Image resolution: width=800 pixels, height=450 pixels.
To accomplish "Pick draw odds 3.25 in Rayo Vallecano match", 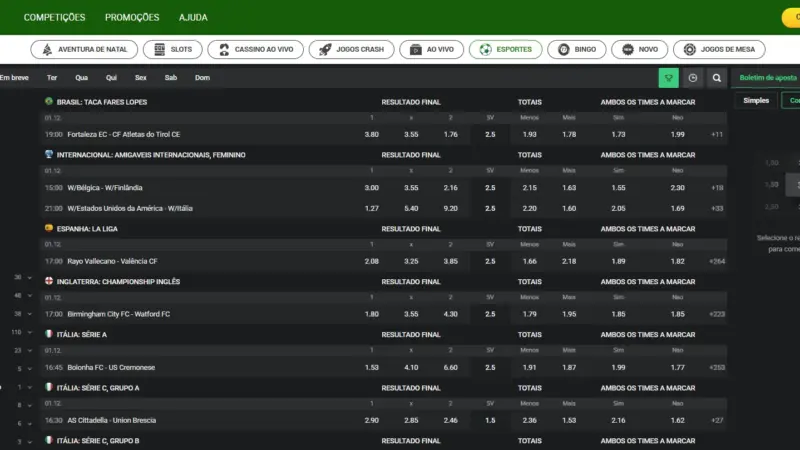I will 411,261.
